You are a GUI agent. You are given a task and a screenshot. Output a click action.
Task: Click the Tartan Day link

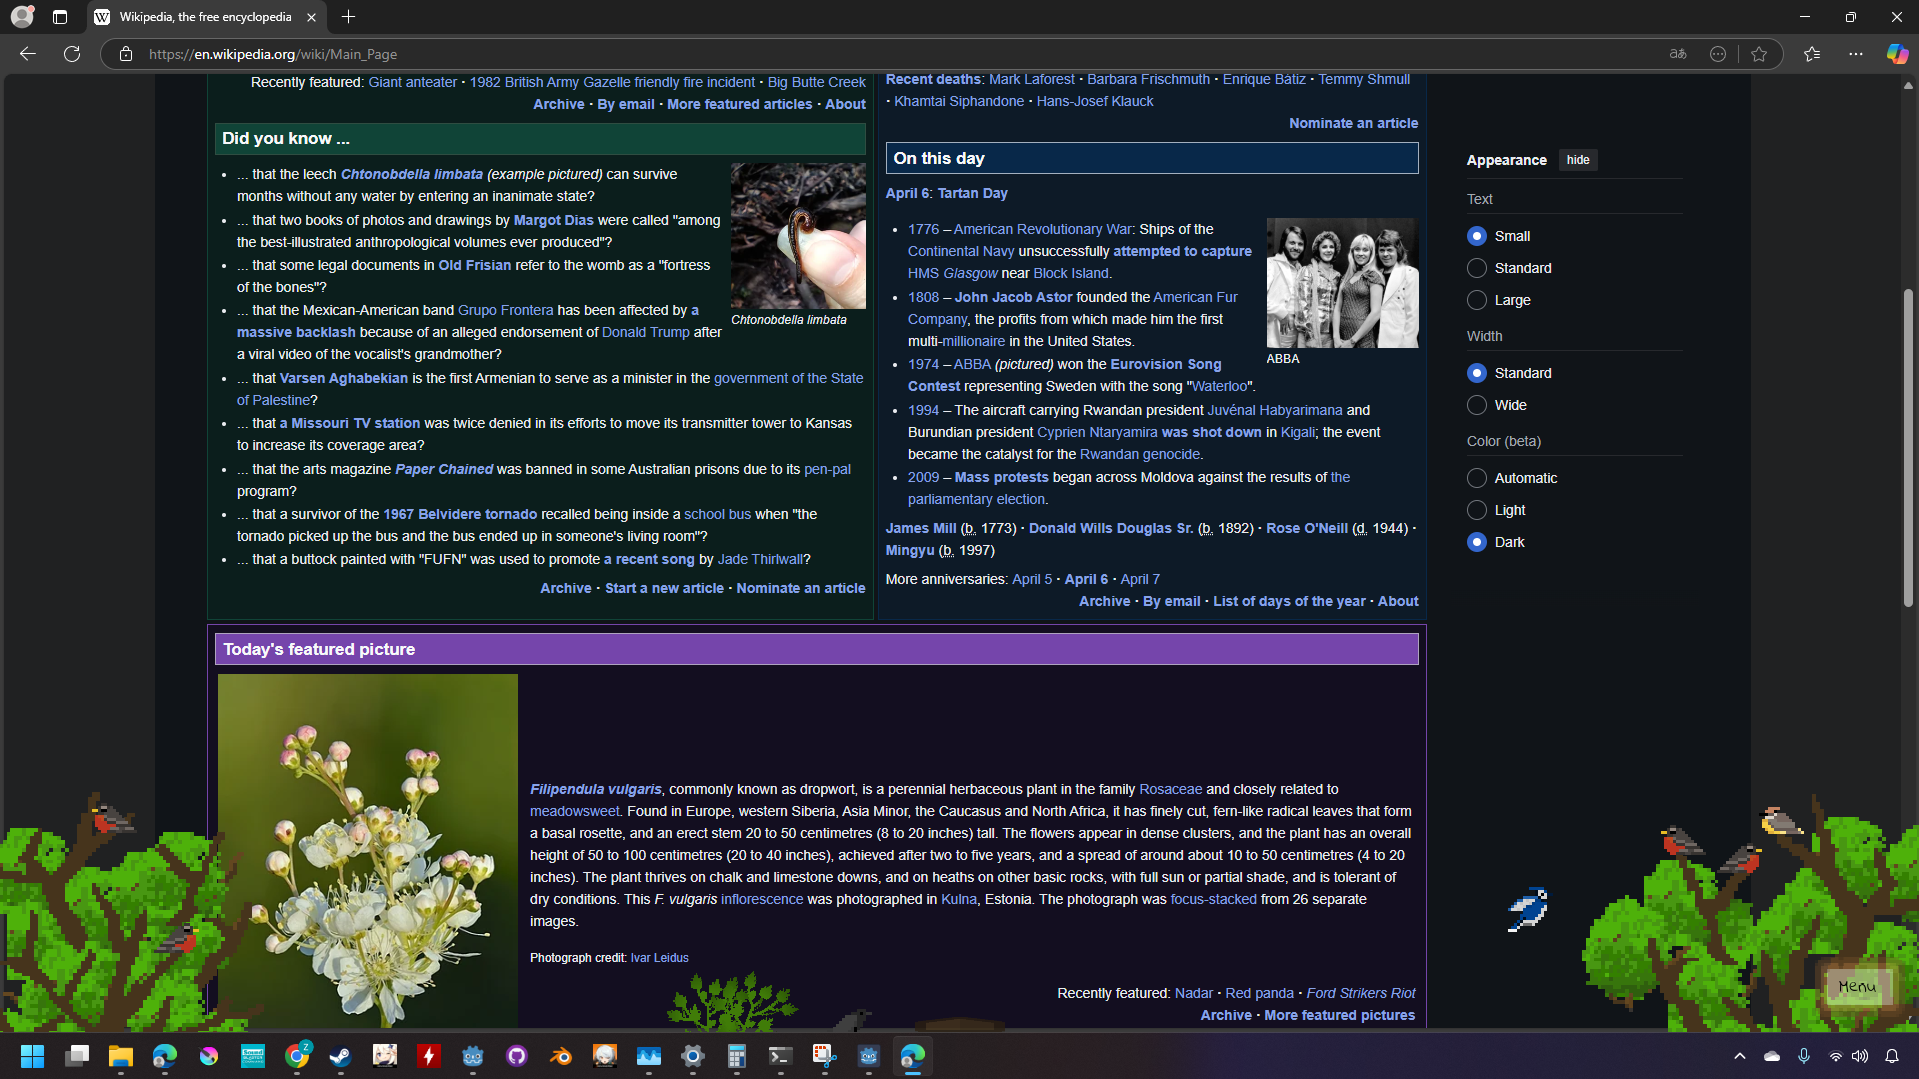[972, 193]
